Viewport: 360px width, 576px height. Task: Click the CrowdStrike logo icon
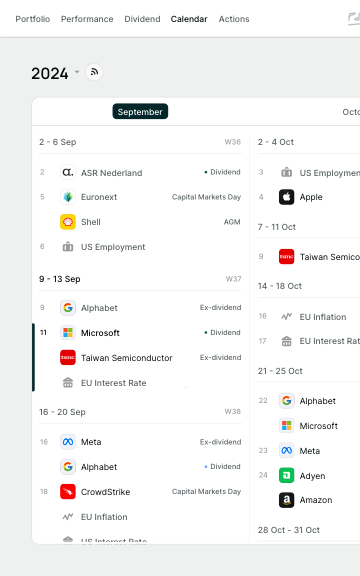[68, 492]
